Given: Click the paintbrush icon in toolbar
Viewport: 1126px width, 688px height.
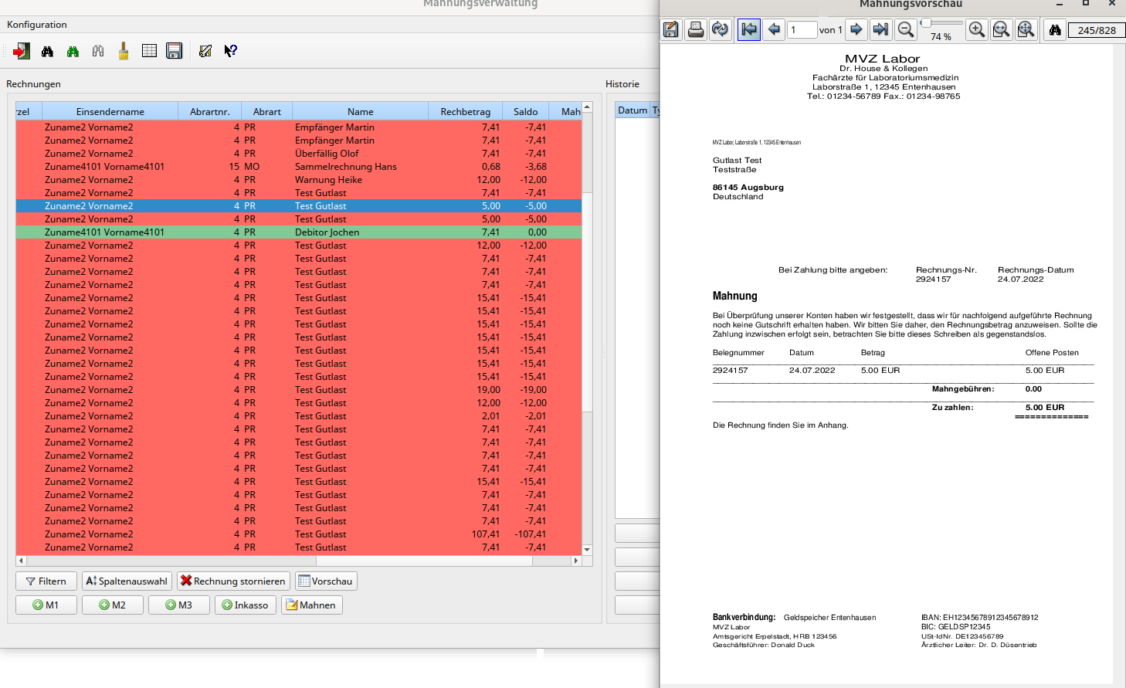Looking at the screenshot, I should point(123,51).
